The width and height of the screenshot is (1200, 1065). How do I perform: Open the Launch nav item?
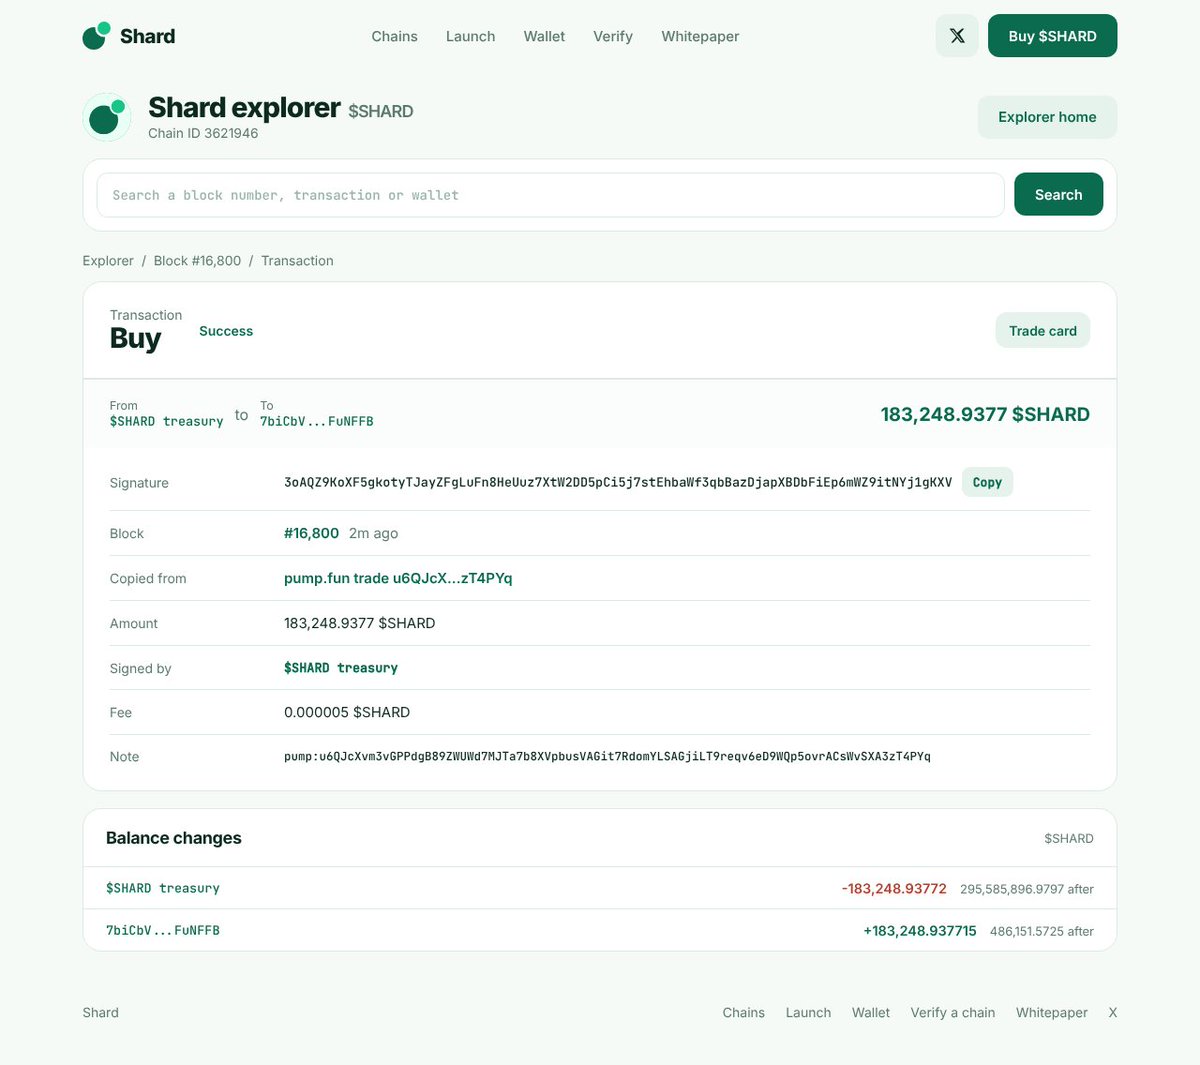click(470, 36)
